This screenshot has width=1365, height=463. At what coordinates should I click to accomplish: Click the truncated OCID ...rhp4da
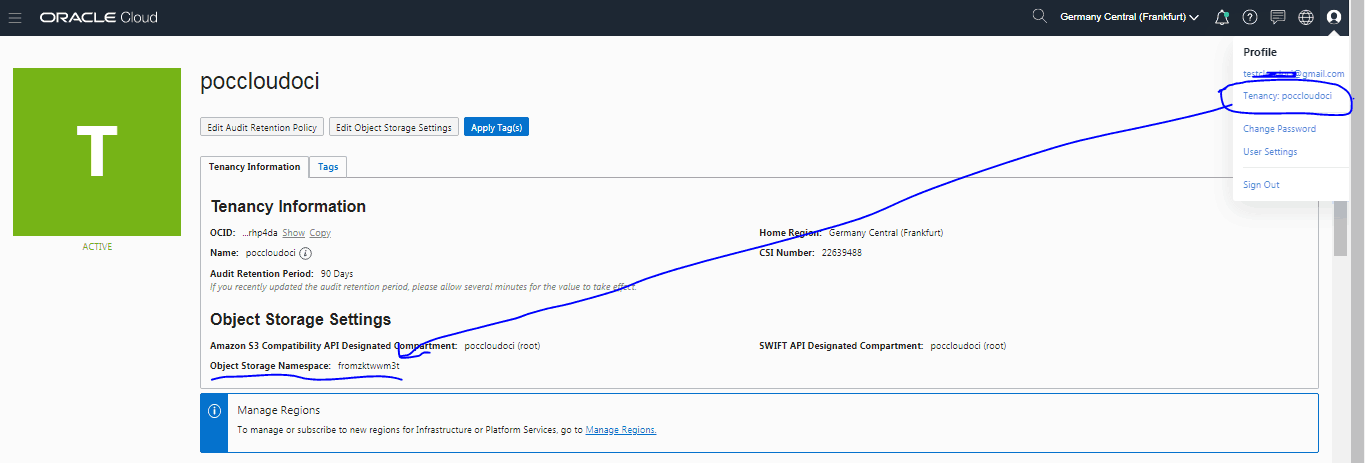(x=260, y=233)
